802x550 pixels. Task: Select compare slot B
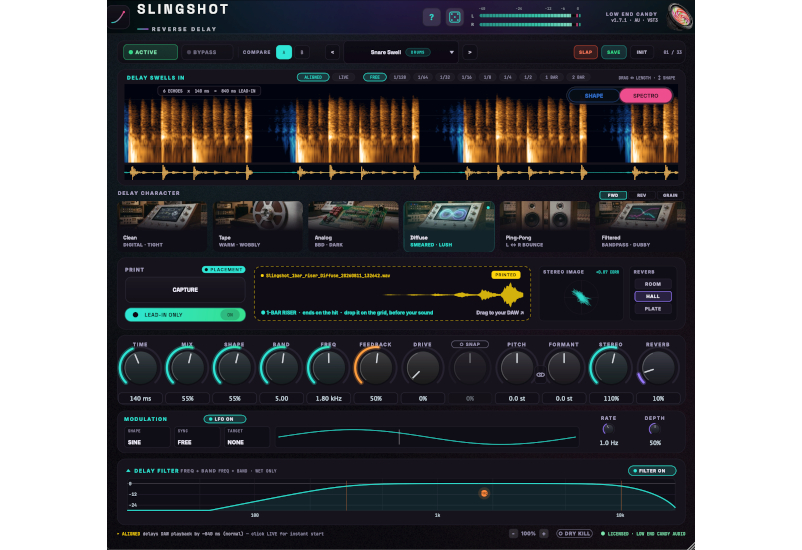pyautogui.click(x=302, y=52)
